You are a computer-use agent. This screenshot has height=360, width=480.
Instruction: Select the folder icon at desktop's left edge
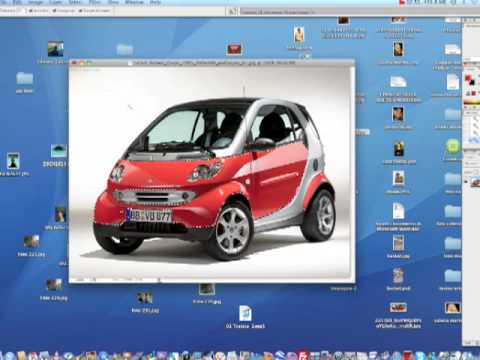point(25,79)
